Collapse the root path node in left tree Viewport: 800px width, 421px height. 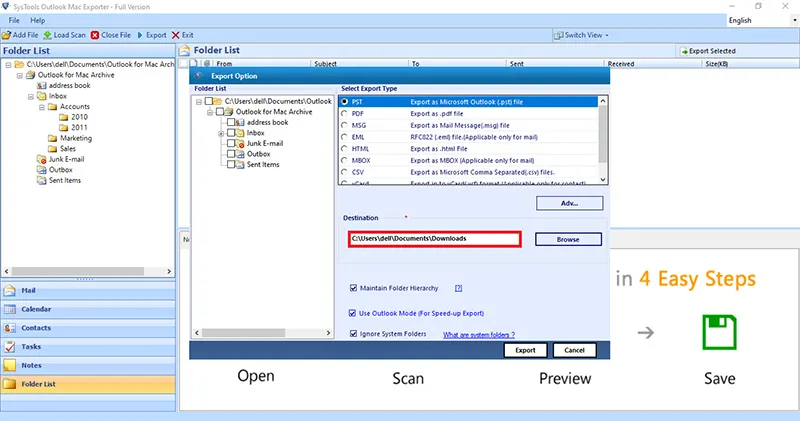pyautogui.click(x=9, y=65)
